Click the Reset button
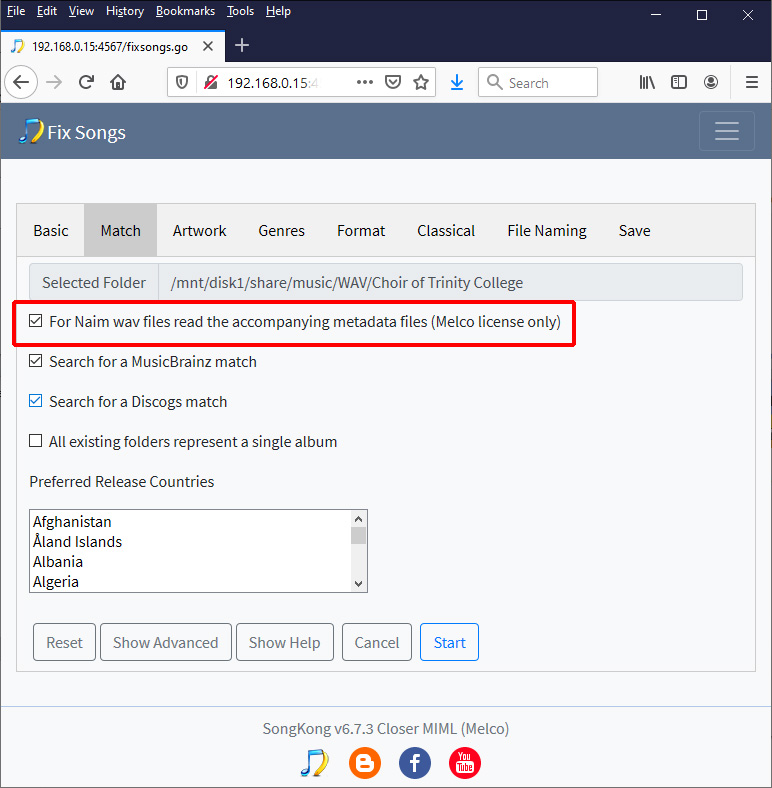The height and width of the screenshot is (788, 772). (64, 642)
